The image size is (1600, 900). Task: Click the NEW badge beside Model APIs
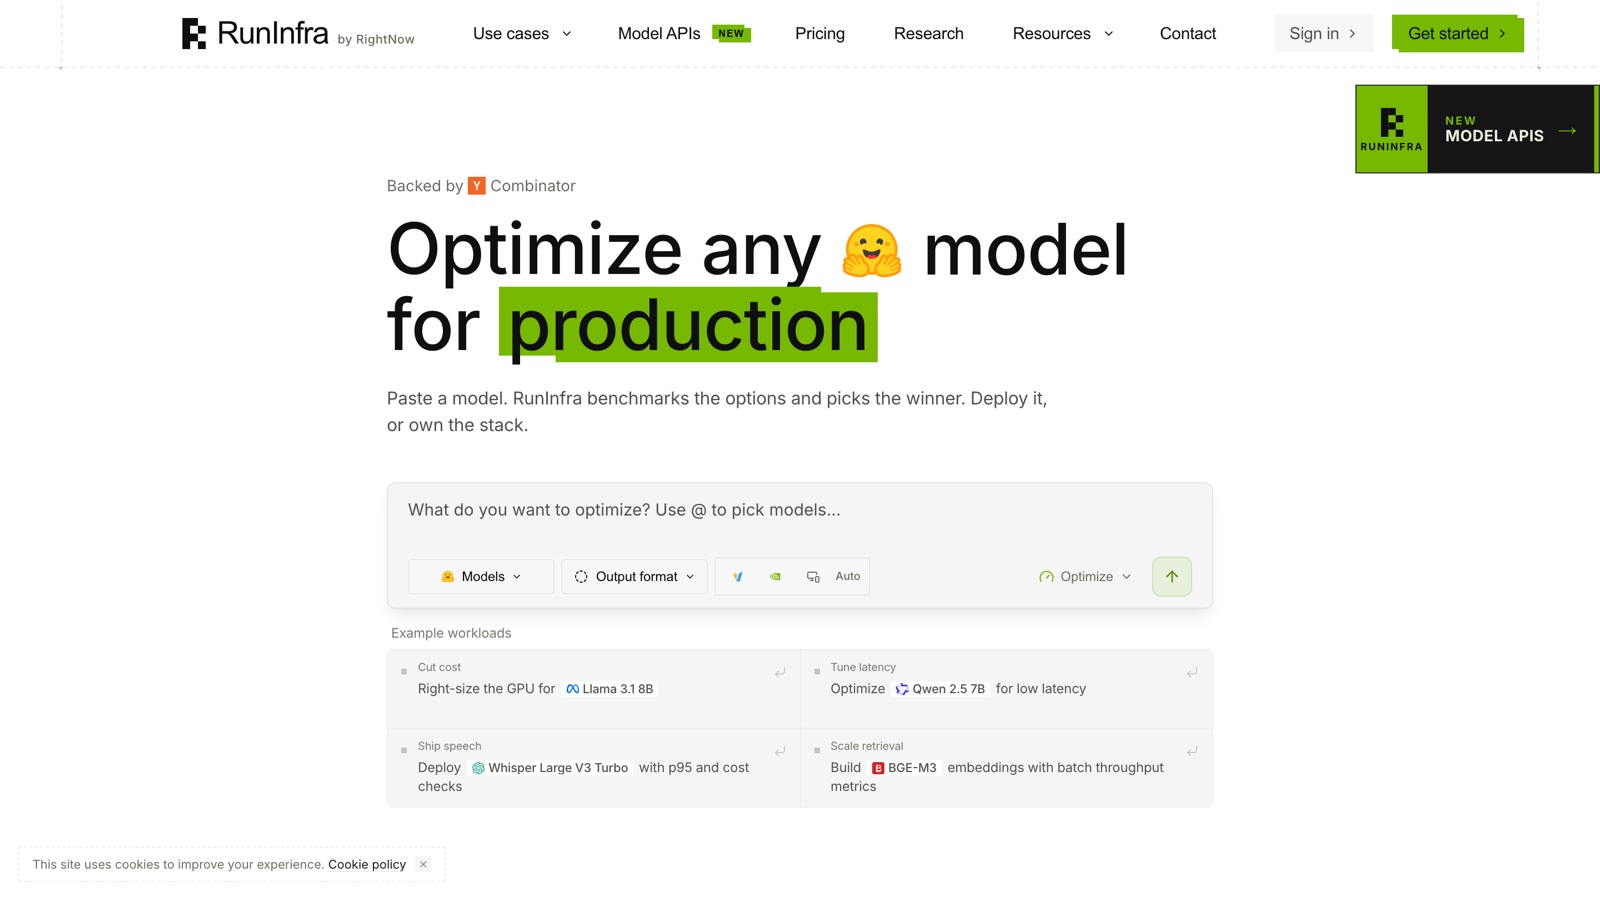[x=731, y=33]
